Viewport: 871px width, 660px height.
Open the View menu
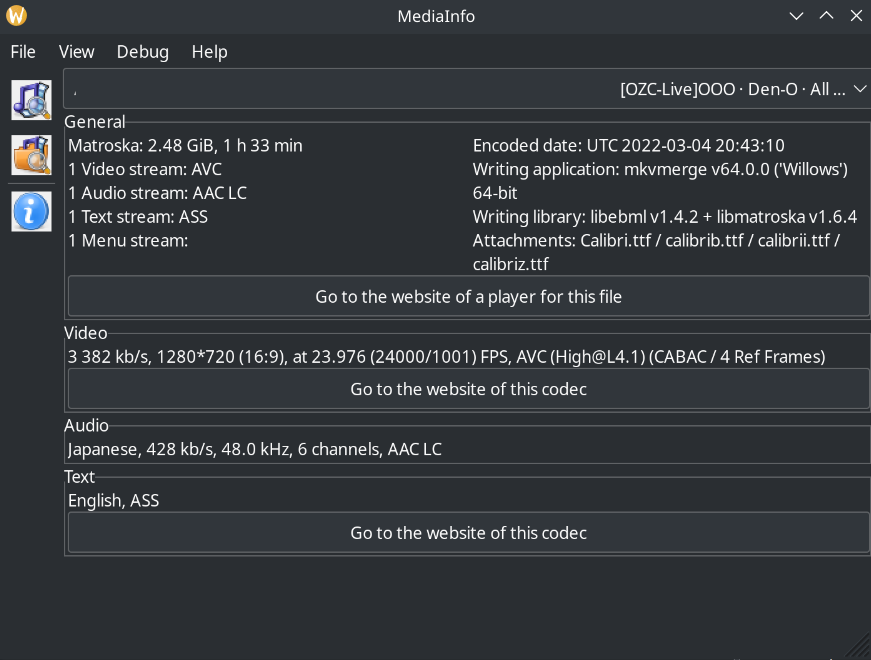[76, 51]
